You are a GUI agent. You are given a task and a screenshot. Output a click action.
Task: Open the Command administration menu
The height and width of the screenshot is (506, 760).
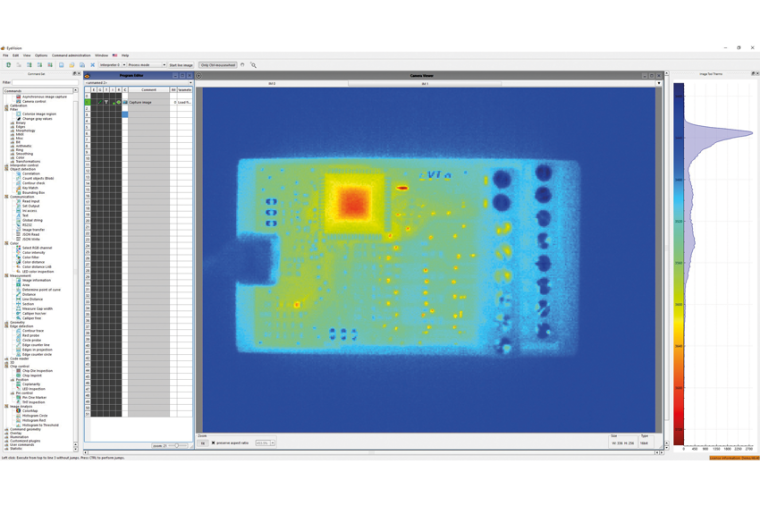coord(71,55)
